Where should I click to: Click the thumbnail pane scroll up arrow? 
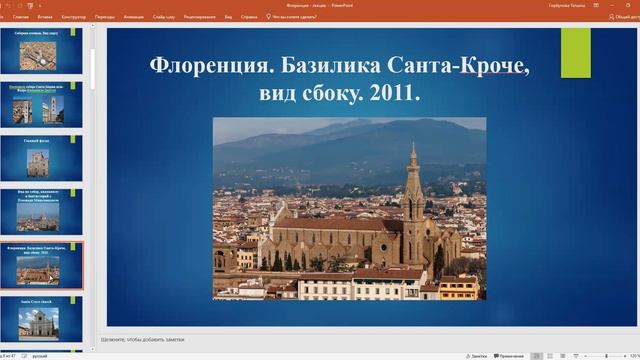(93, 26)
